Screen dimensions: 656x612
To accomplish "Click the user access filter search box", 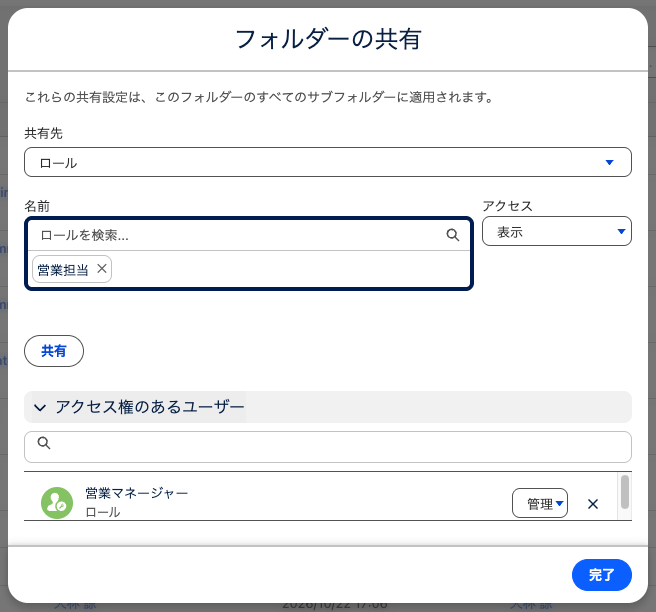I will (328, 447).
